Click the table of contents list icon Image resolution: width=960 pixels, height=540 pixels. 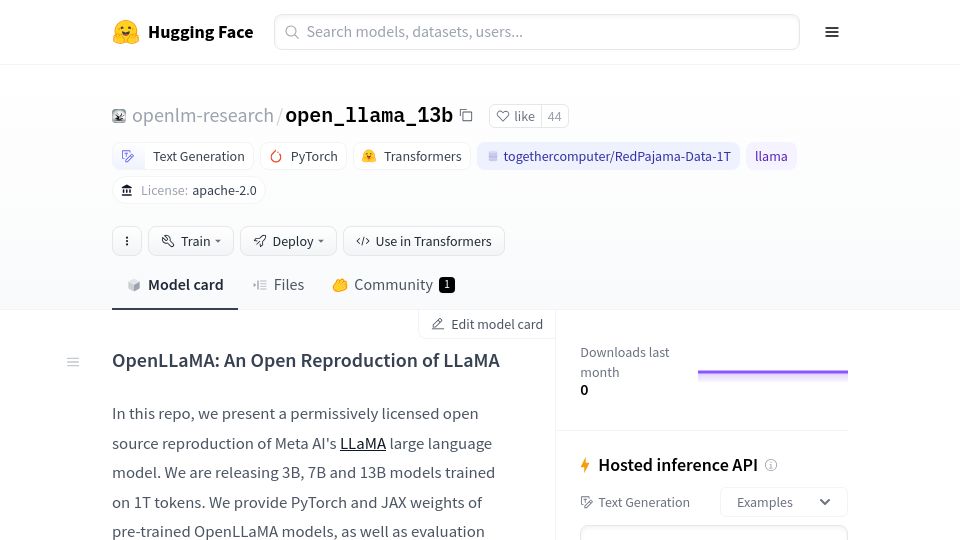[x=73, y=362]
